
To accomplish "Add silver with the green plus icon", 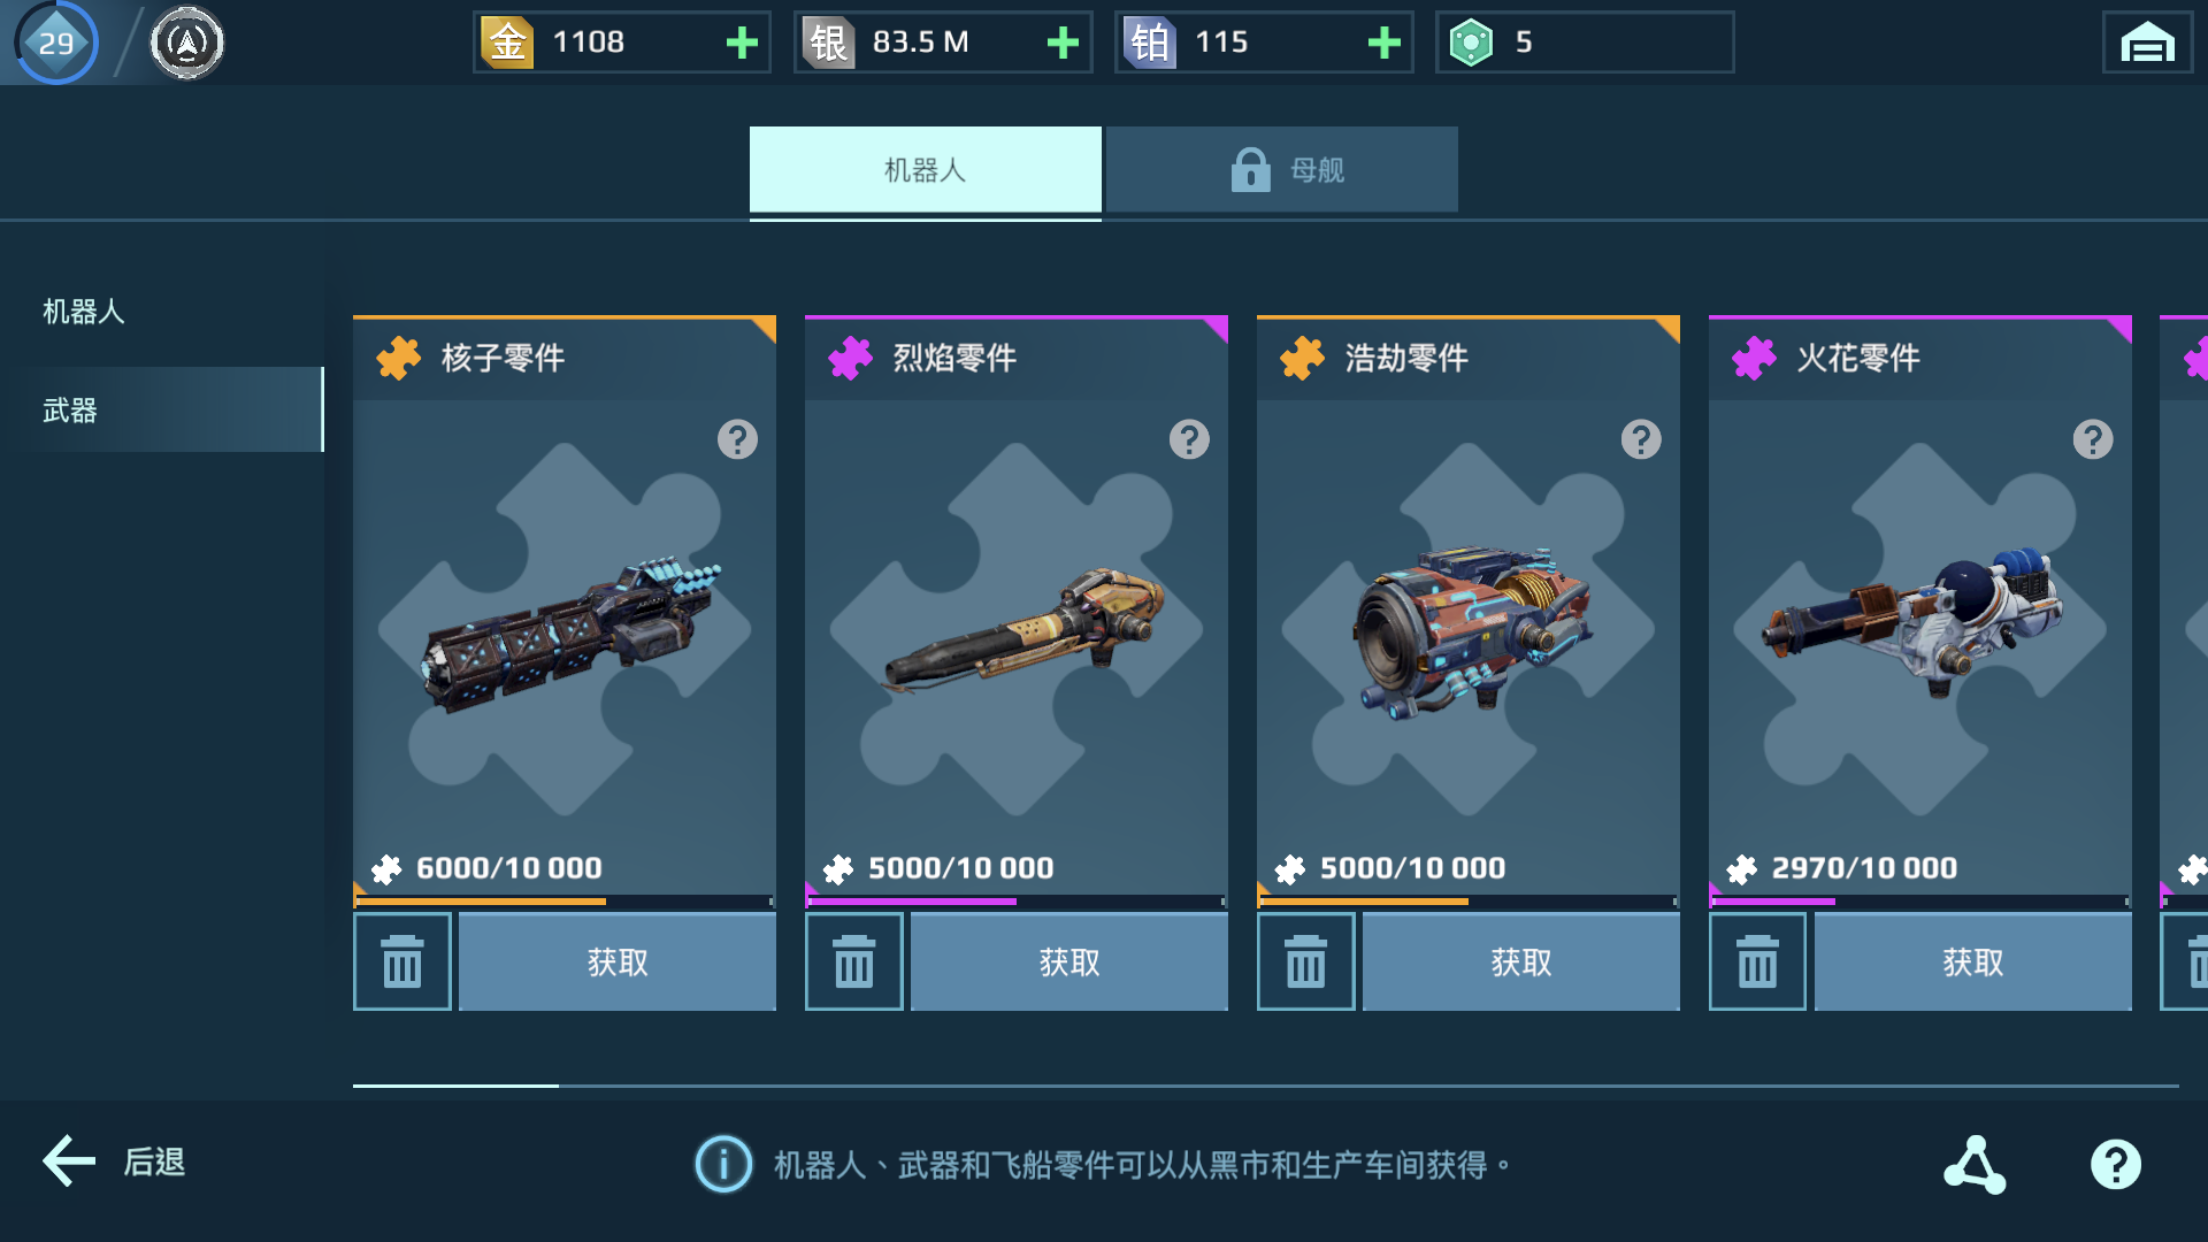I will click(1062, 43).
